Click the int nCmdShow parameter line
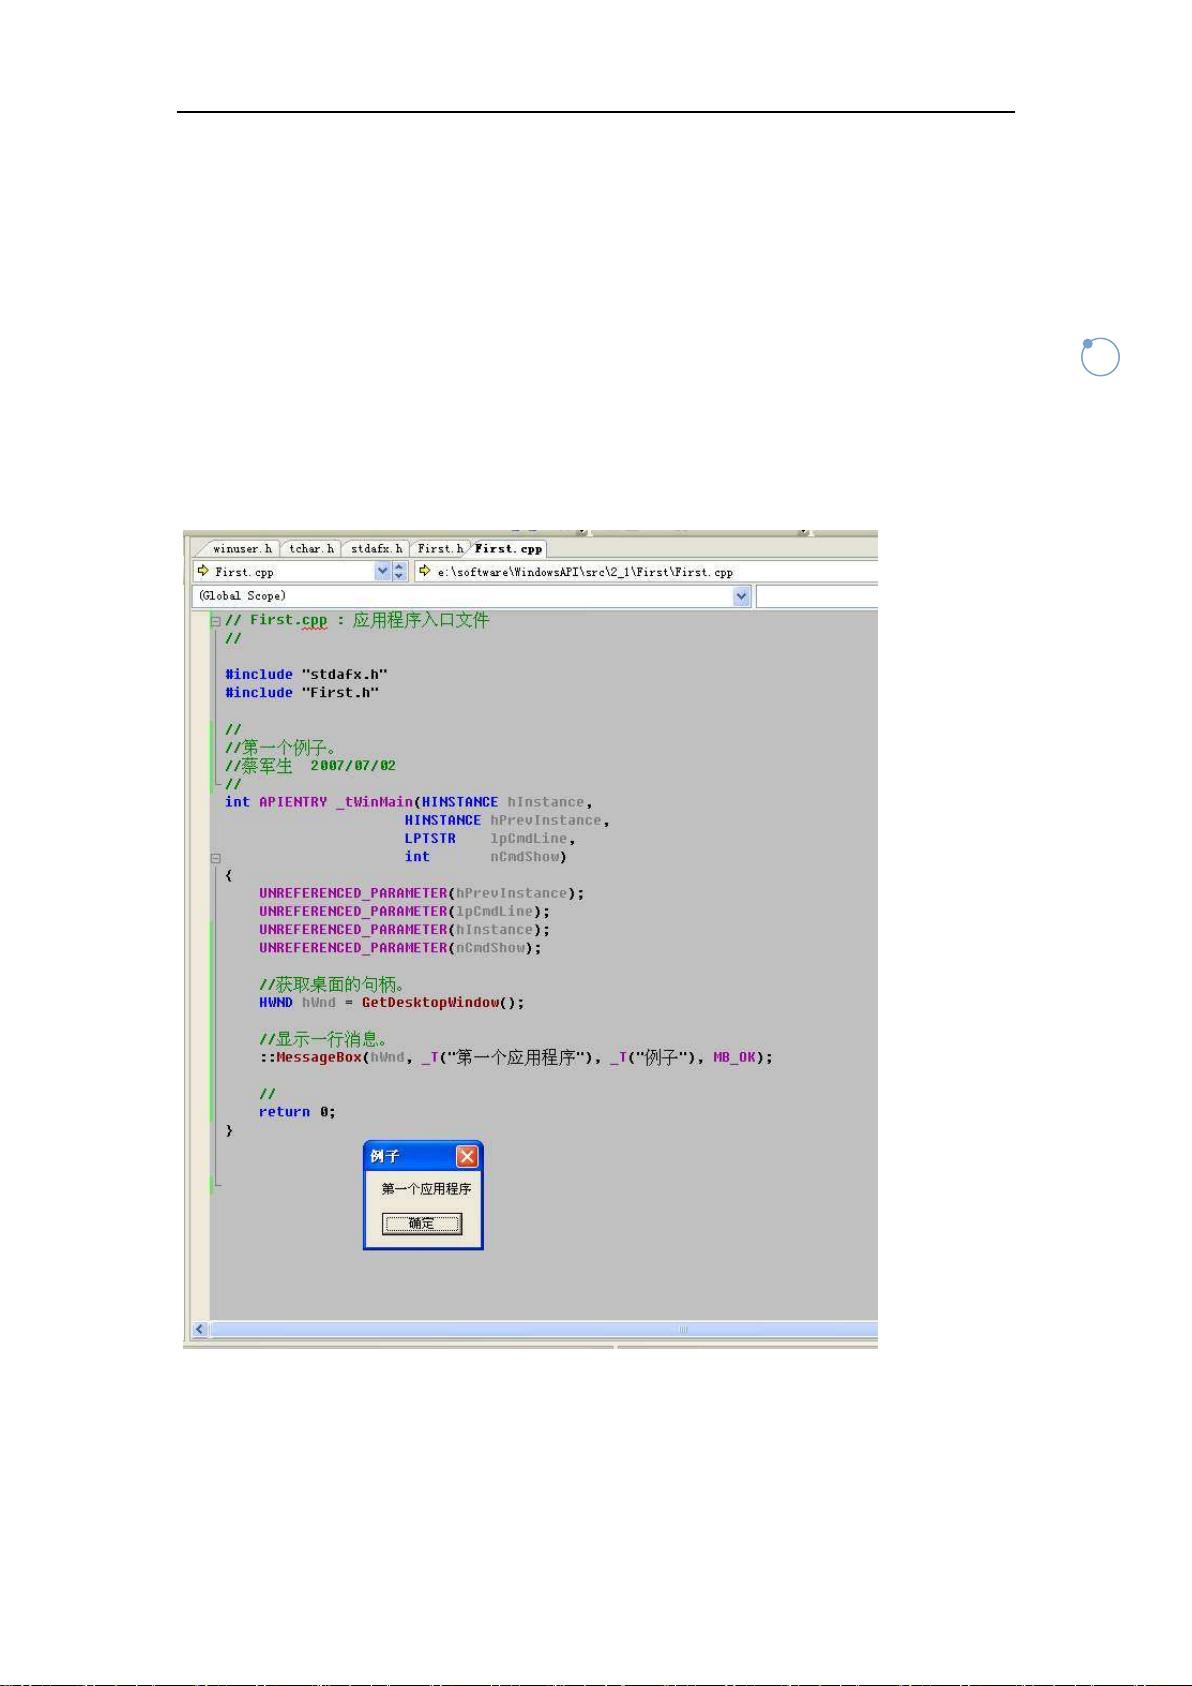 click(485, 857)
